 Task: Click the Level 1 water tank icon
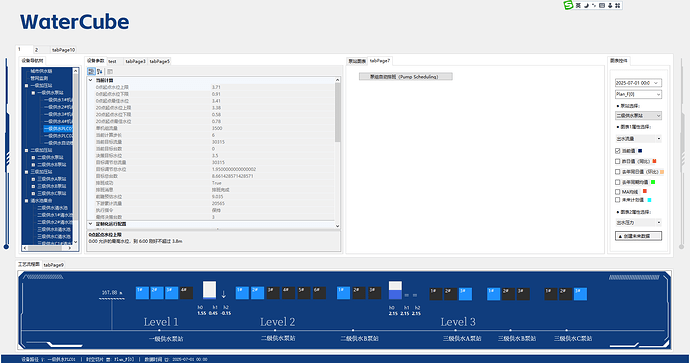pos(209,290)
